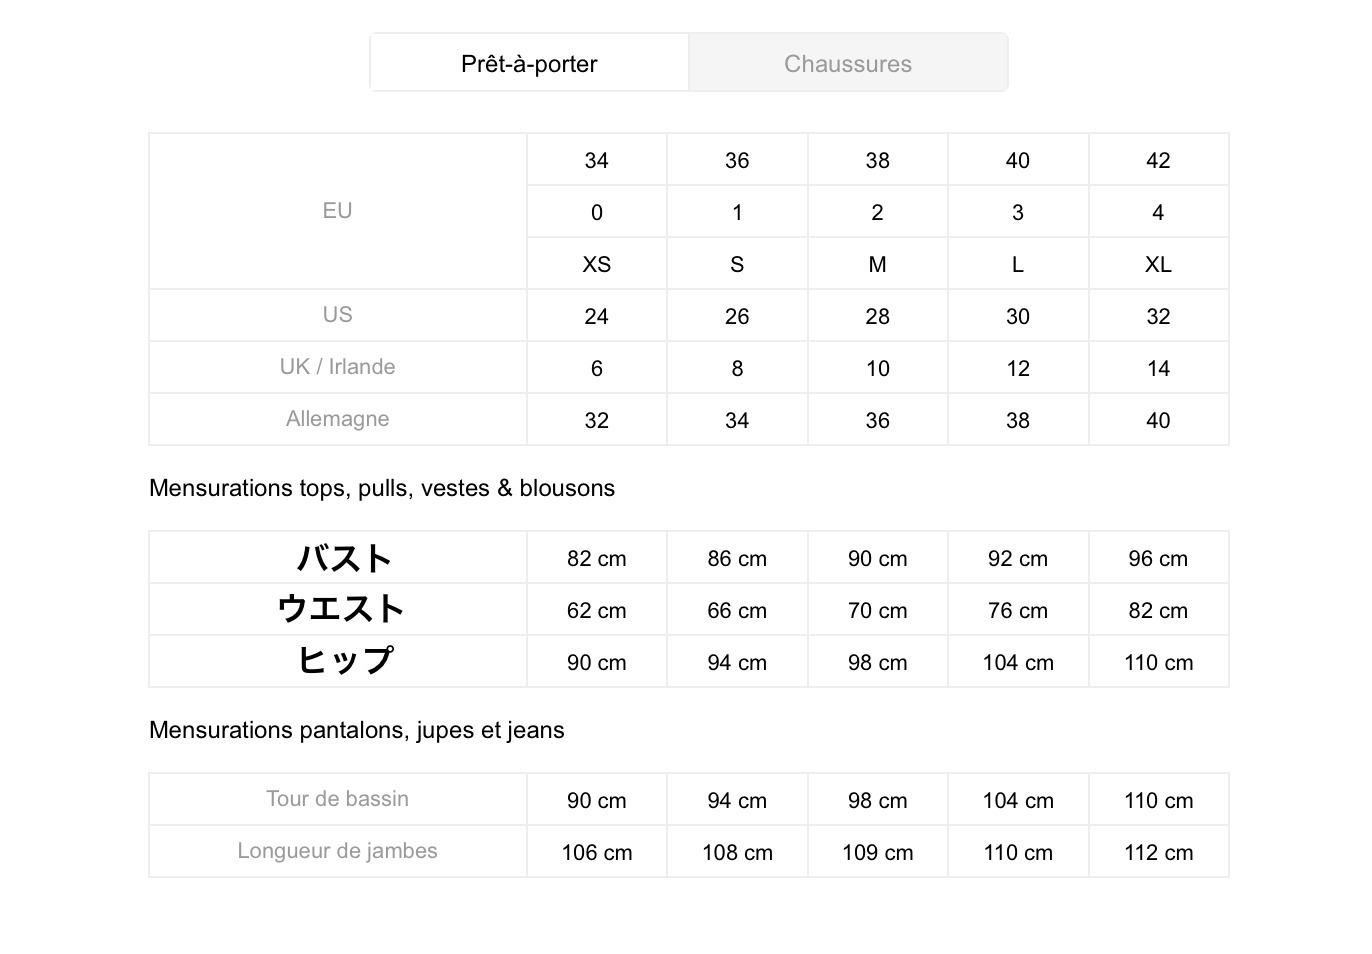Click the XL size cell
This screenshot has height=954, width=1372.
click(1158, 264)
